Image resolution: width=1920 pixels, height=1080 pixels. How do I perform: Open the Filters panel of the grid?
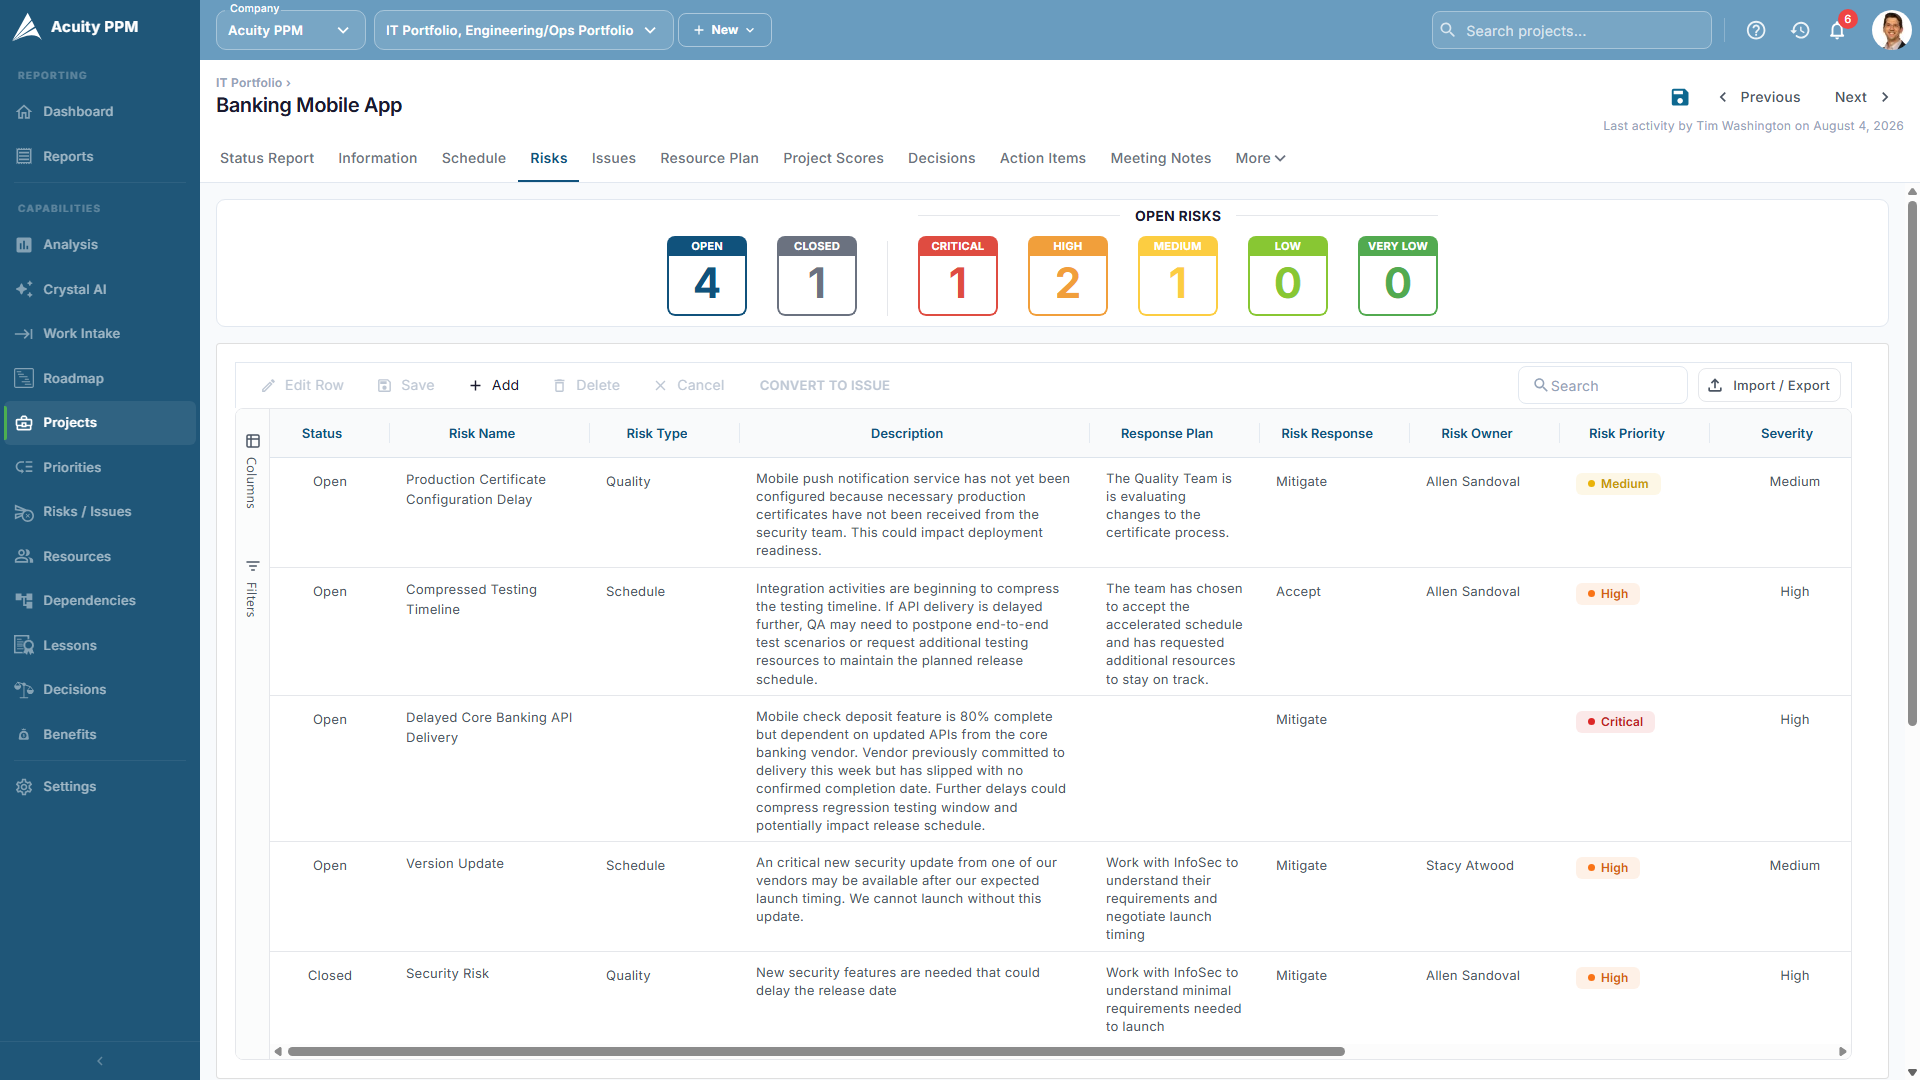pos(252,589)
